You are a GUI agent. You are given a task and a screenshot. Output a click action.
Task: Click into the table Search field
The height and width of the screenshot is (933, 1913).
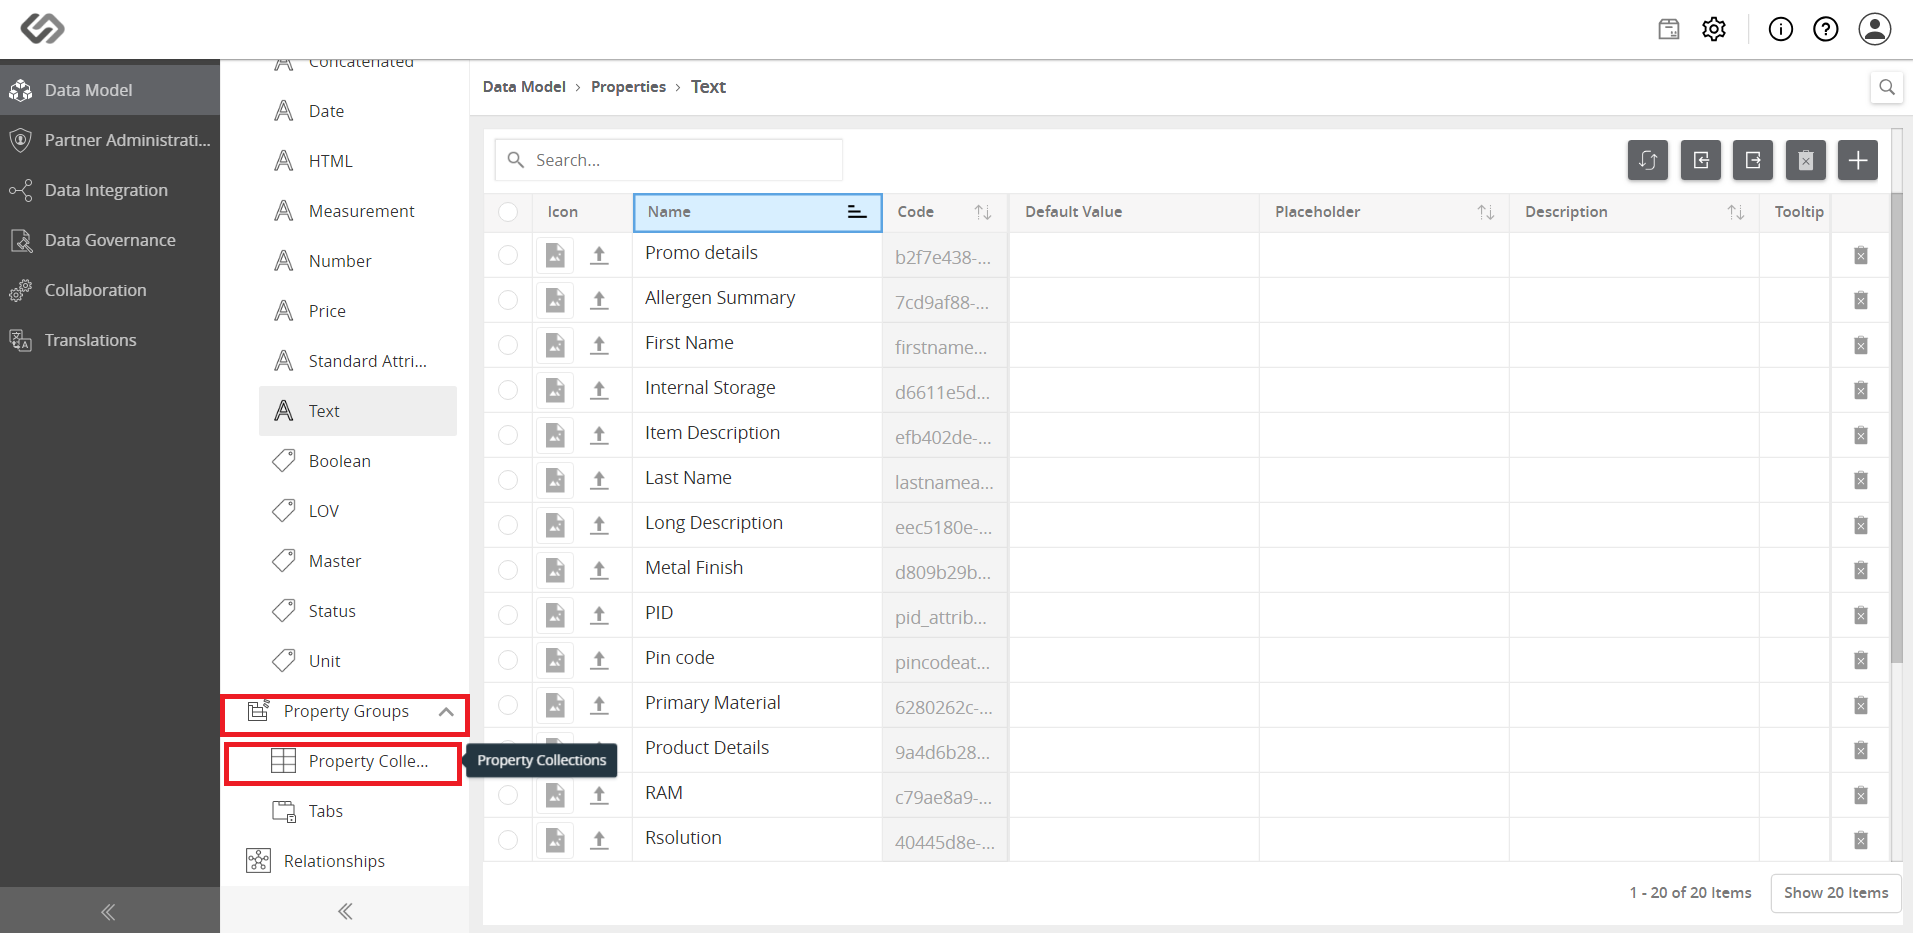click(x=668, y=160)
